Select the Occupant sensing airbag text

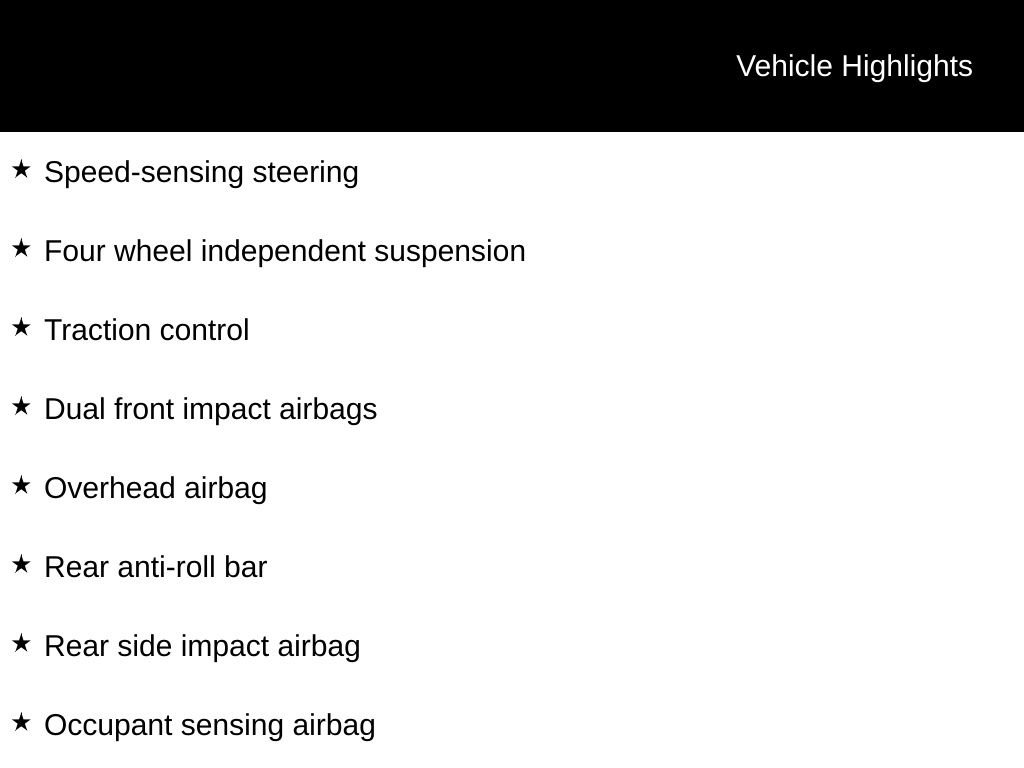pyautogui.click(x=210, y=725)
